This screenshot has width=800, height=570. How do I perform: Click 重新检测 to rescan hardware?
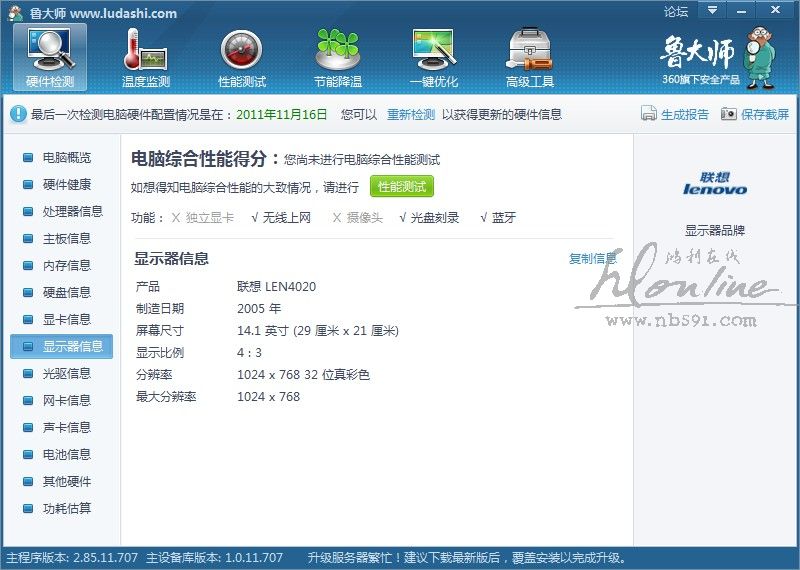(x=411, y=114)
